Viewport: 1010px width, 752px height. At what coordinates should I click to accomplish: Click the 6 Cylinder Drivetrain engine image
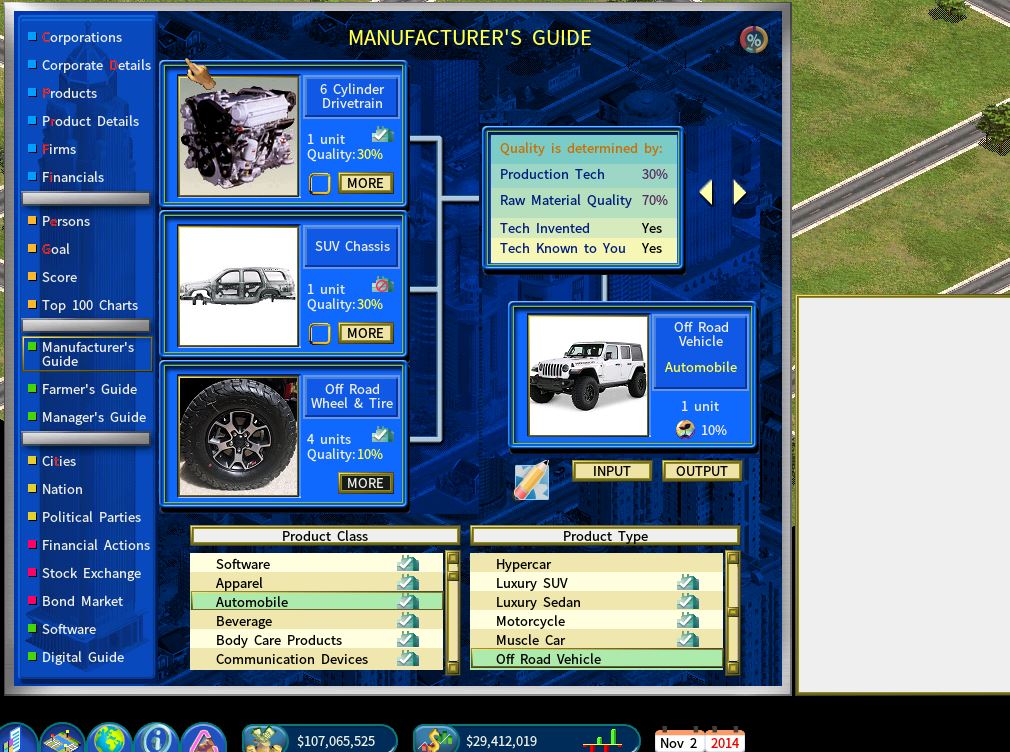coord(238,136)
